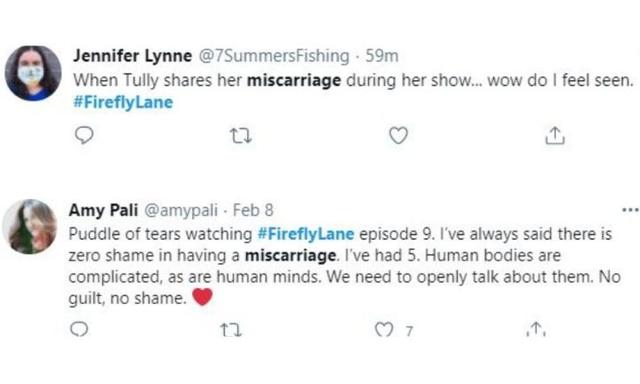
Task: Open the more options menu on Amy Pali's tweet
Action: (630, 210)
